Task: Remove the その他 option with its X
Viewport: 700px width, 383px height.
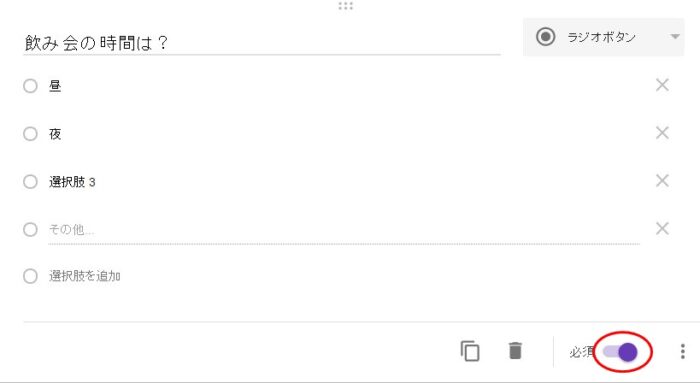Action: pos(662,229)
